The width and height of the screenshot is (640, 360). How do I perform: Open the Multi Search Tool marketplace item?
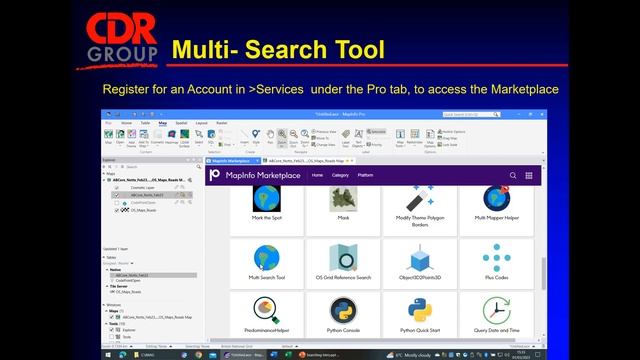267,264
